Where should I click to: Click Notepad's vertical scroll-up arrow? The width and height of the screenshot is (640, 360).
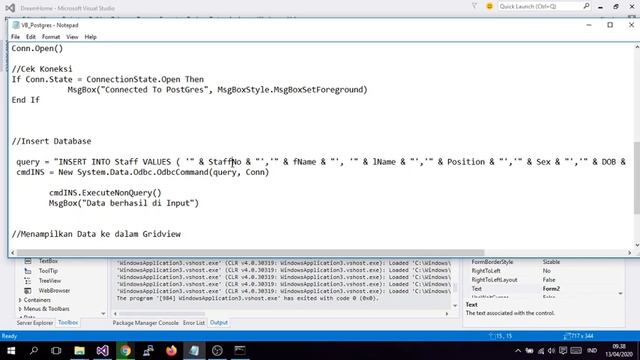point(637,47)
